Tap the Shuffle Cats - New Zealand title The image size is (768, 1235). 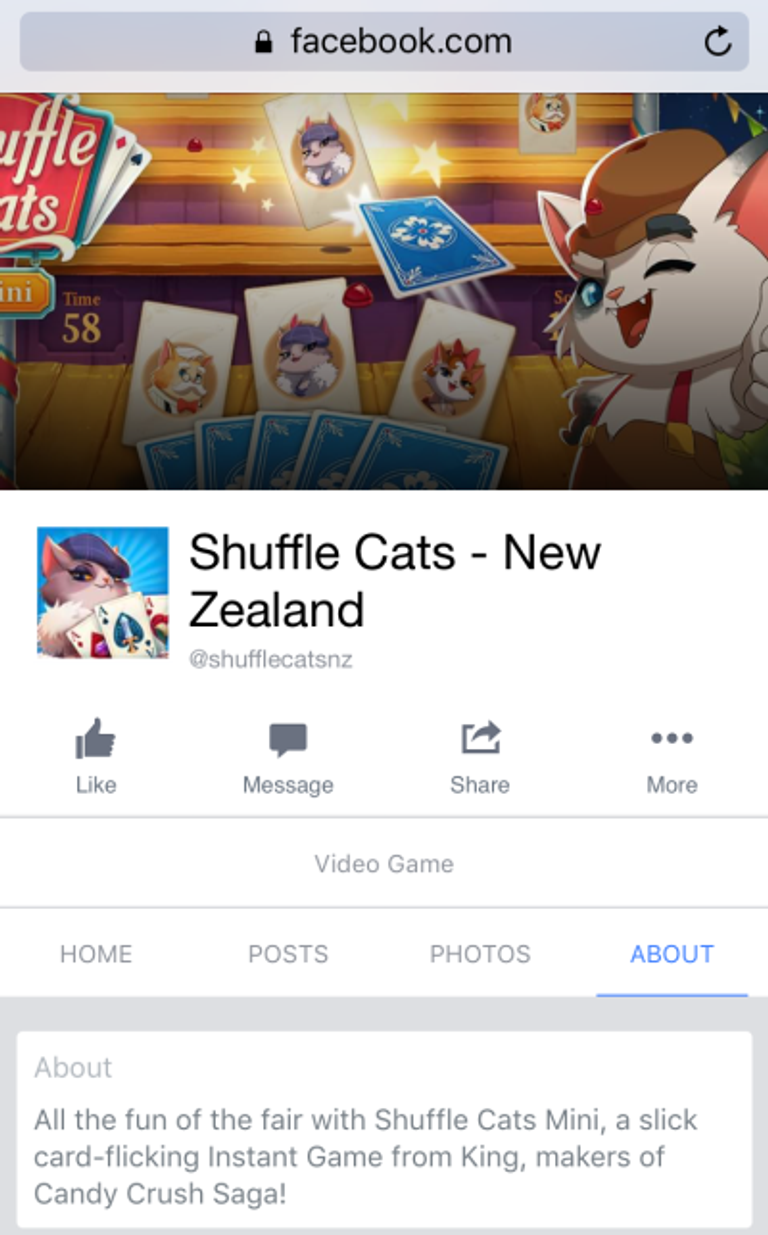(x=395, y=580)
